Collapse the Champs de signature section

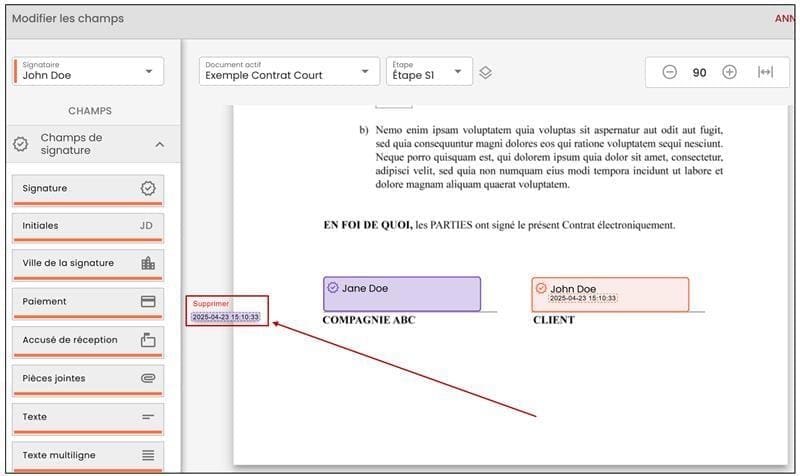pyautogui.click(x=160, y=144)
